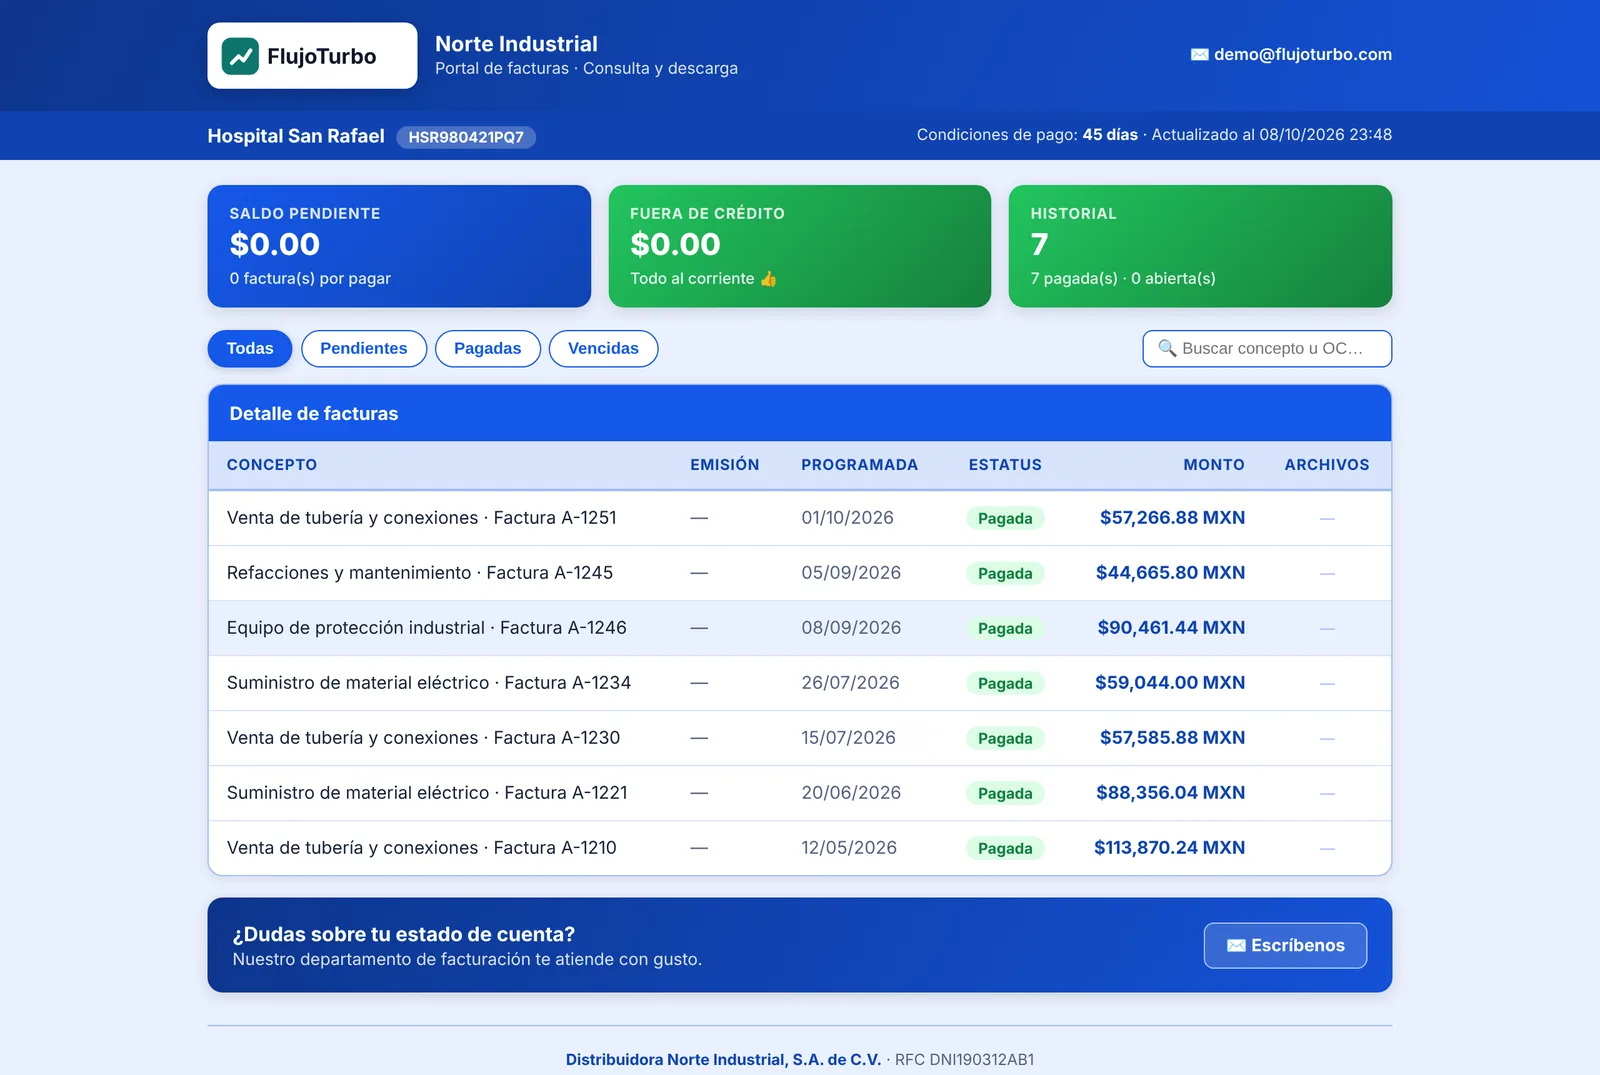Viewport: 1600px width, 1075px height.
Task: Show all invoices with Todas tab
Action: click(x=250, y=349)
